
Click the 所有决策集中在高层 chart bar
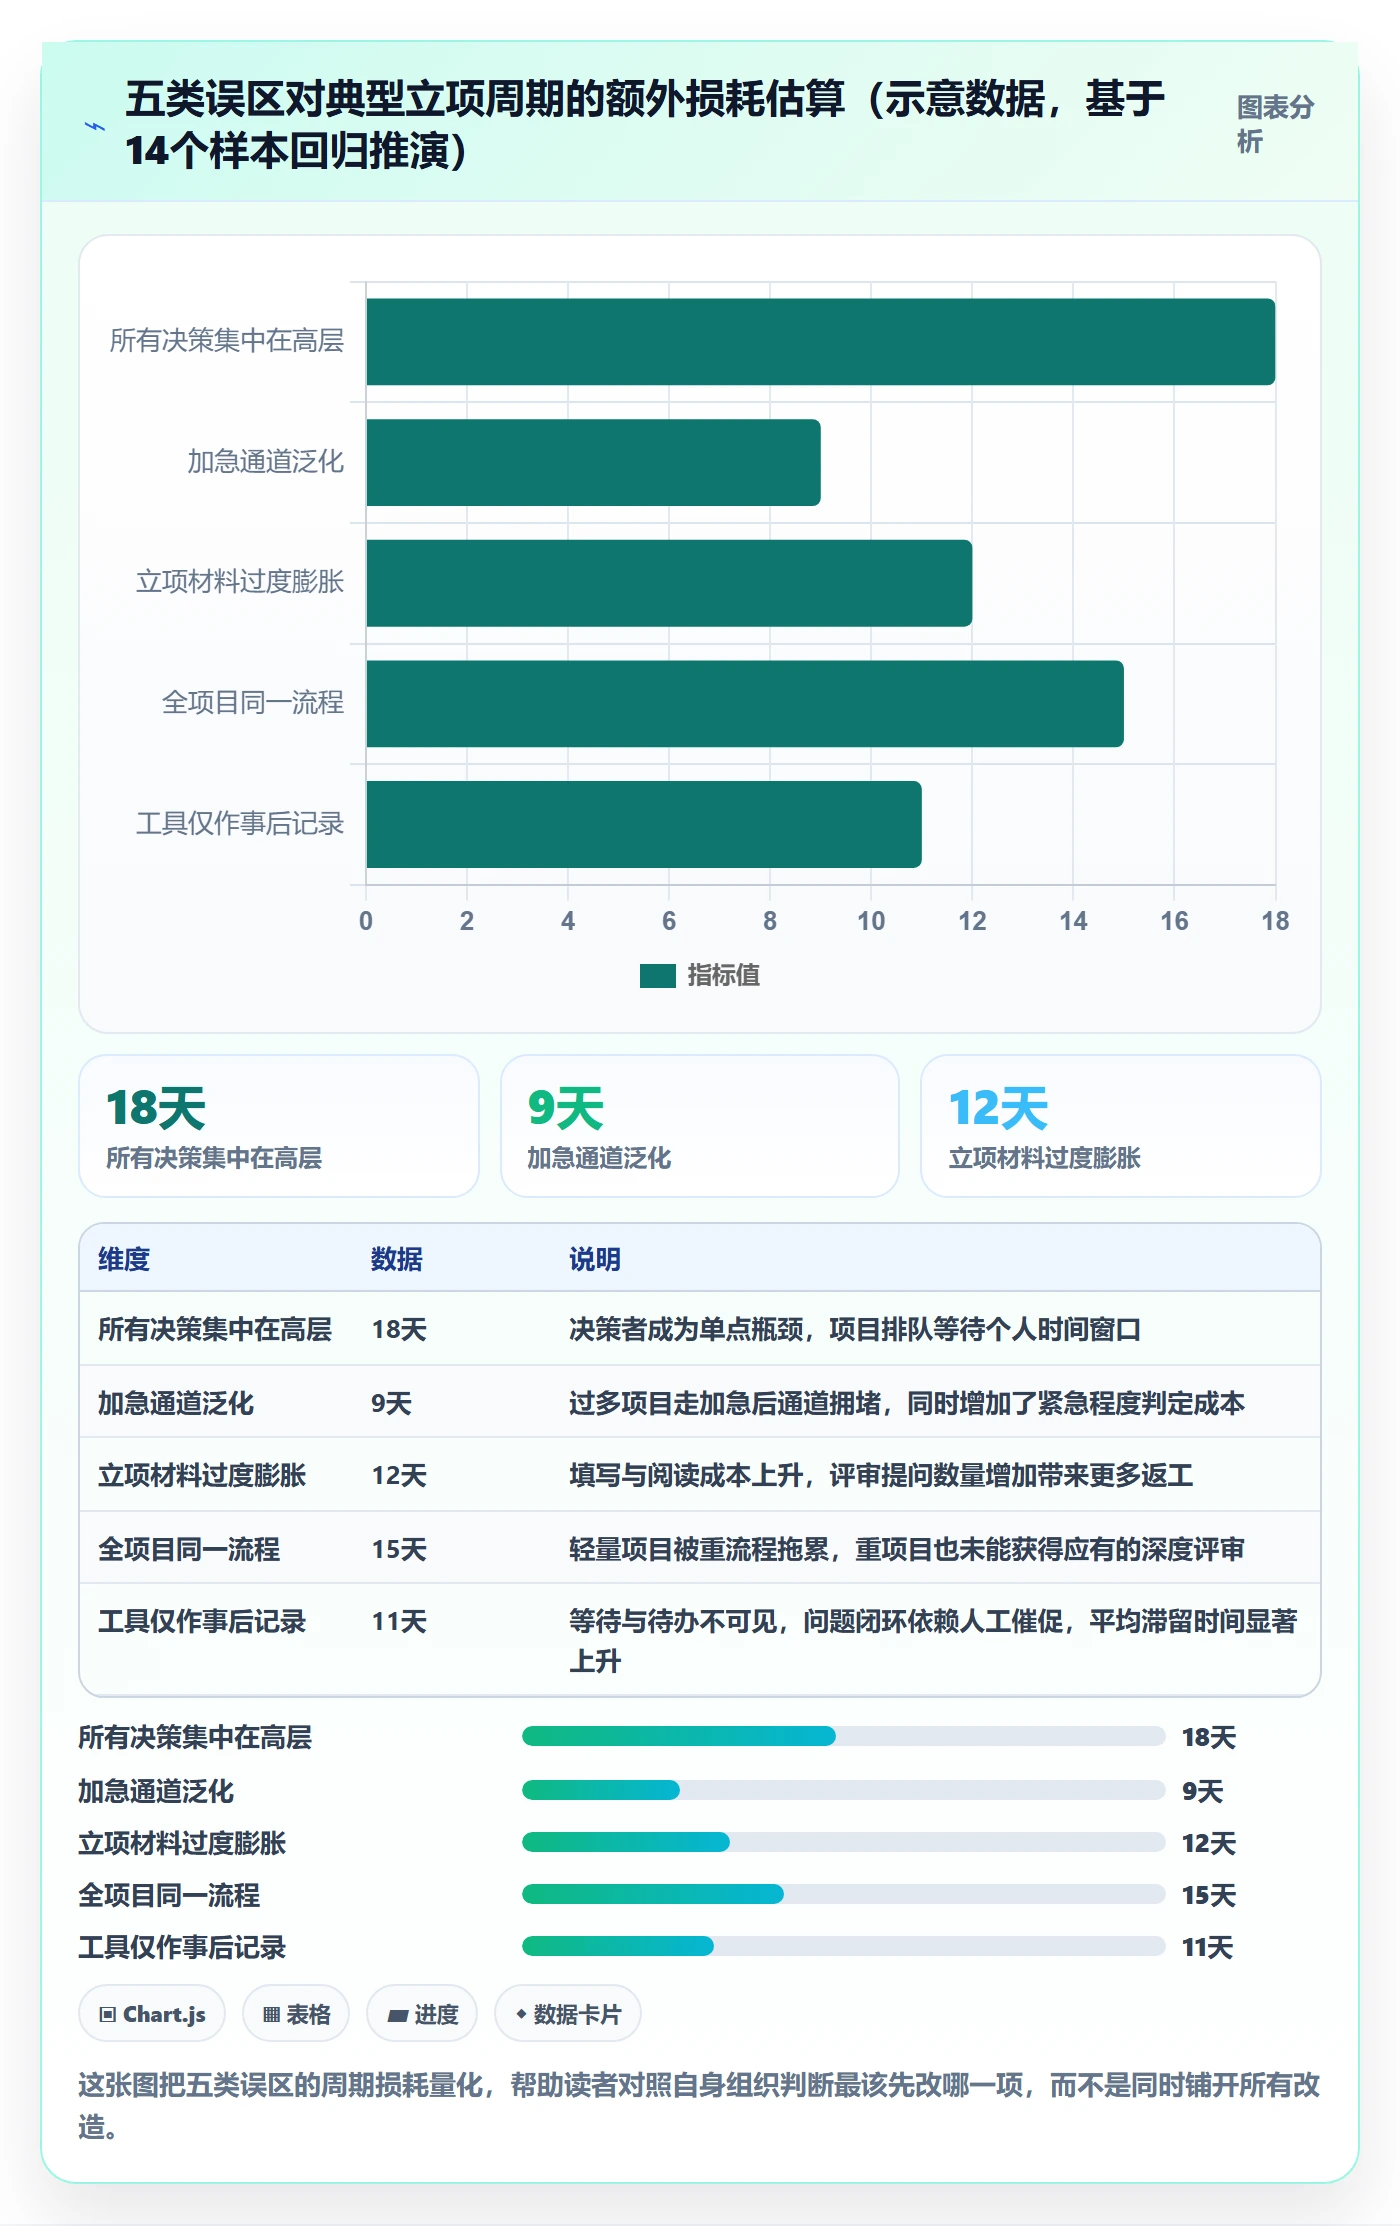(x=820, y=342)
